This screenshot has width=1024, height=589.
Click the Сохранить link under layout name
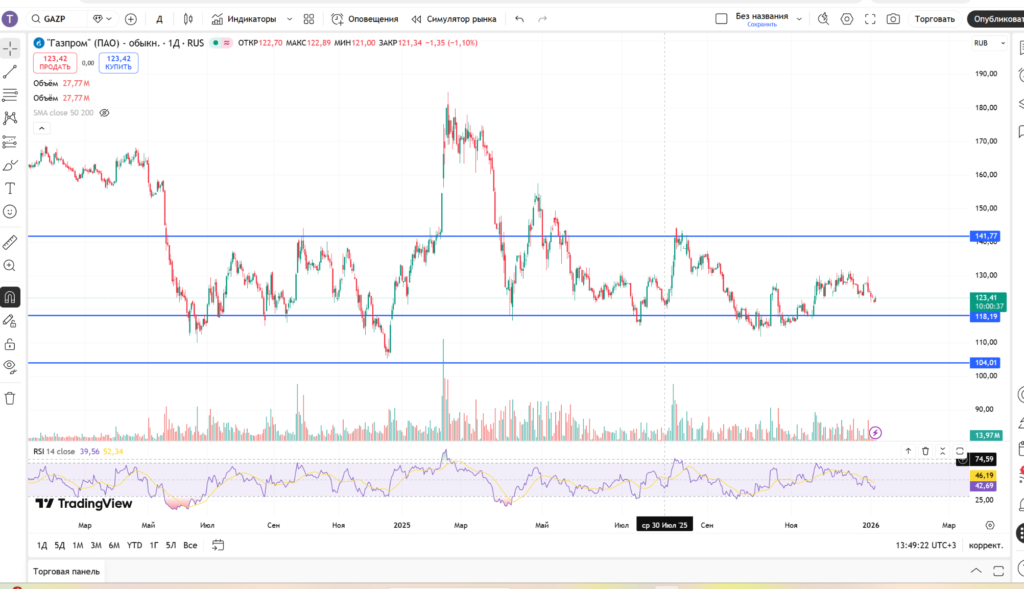coord(762,25)
